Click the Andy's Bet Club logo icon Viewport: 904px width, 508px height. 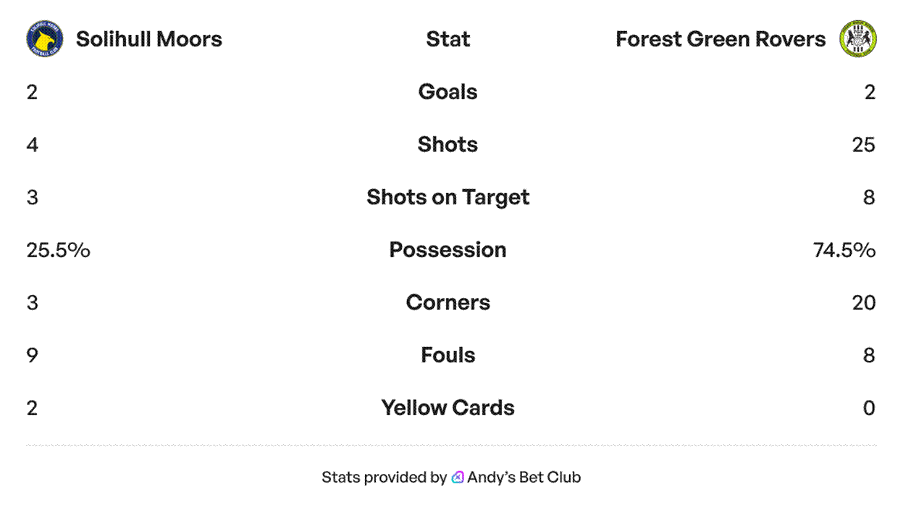pos(458,478)
